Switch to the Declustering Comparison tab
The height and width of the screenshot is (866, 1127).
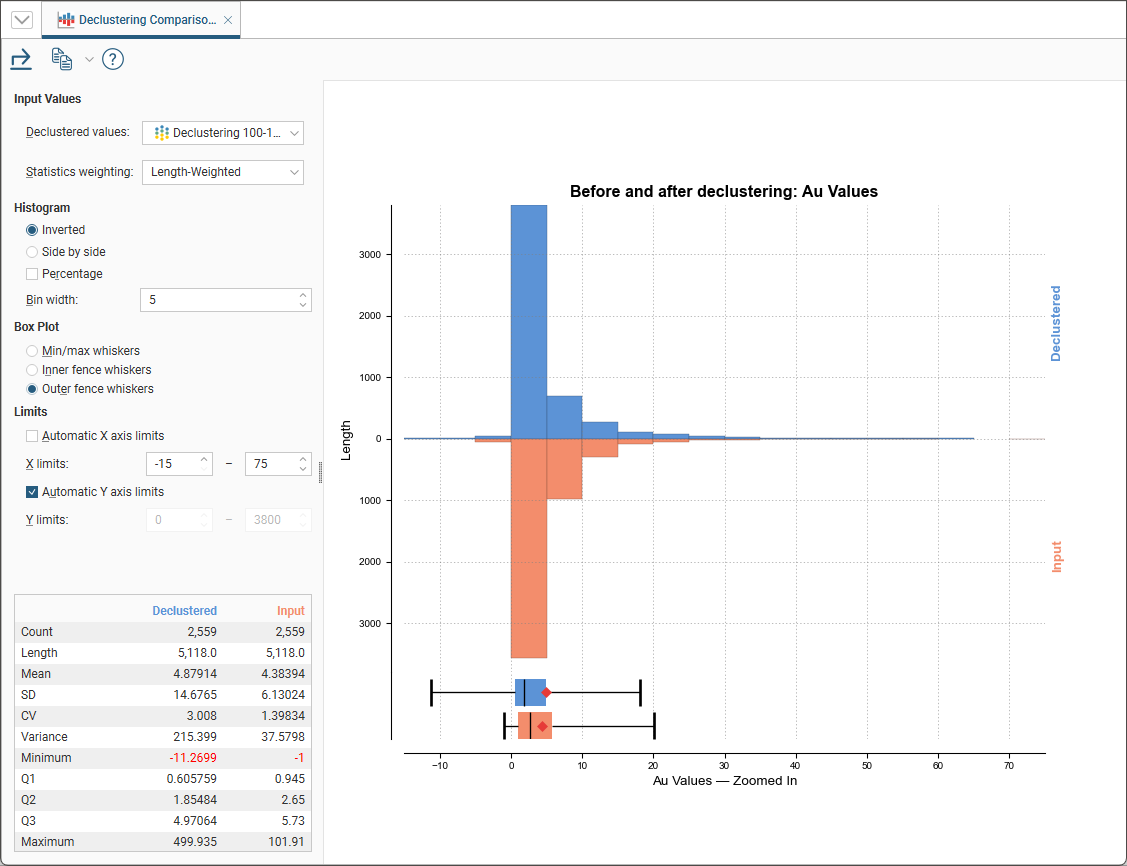tap(139, 20)
